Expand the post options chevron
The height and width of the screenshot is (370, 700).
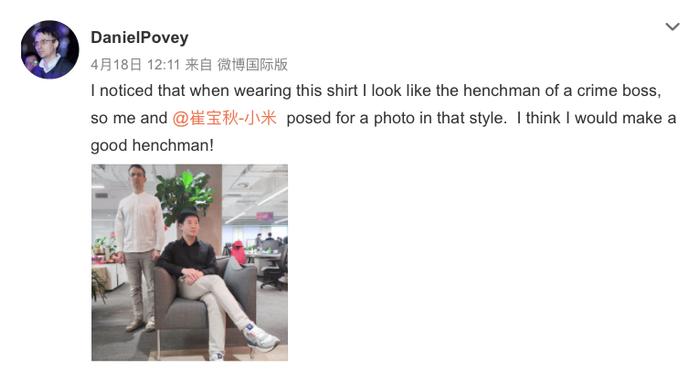[672, 27]
